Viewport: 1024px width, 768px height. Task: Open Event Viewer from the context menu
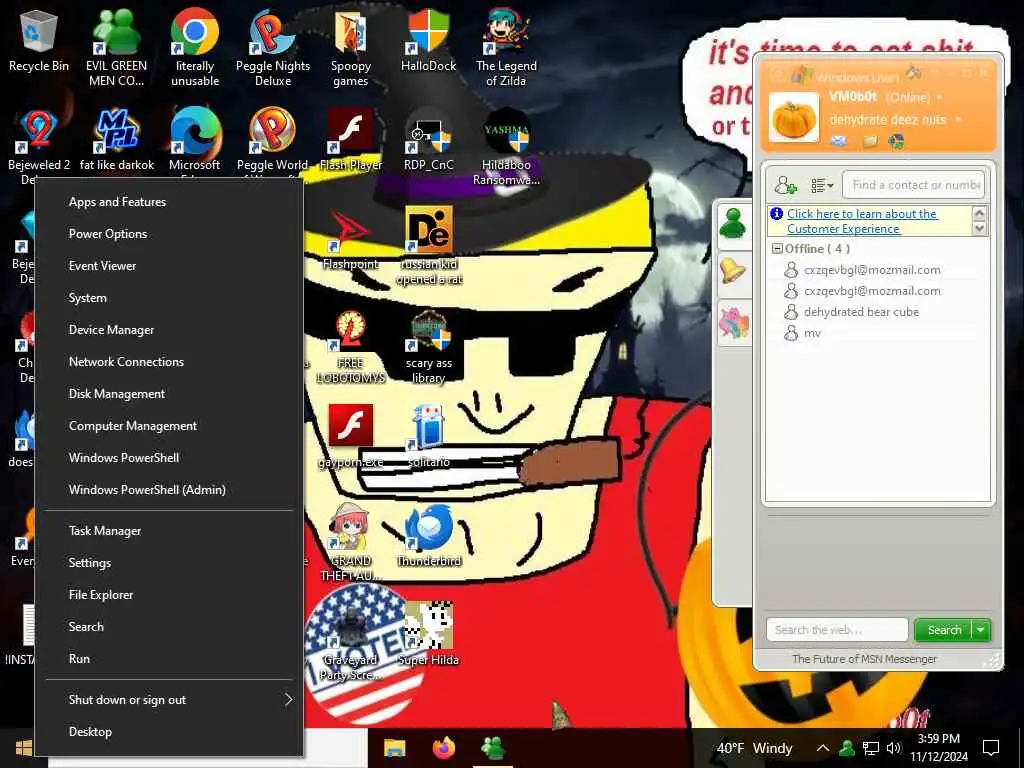click(x=170, y=266)
